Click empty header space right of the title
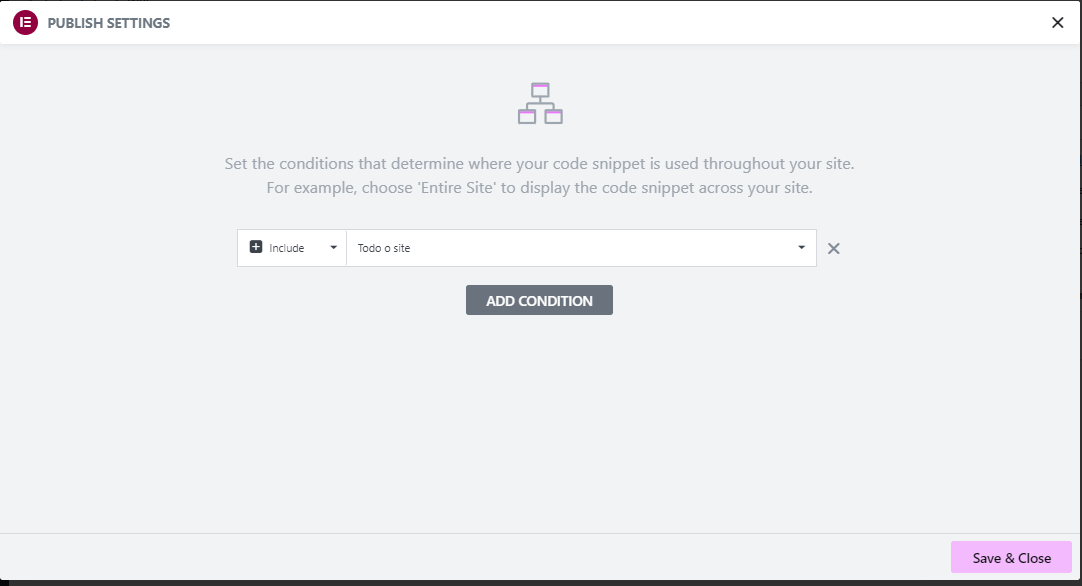 coord(600,23)
